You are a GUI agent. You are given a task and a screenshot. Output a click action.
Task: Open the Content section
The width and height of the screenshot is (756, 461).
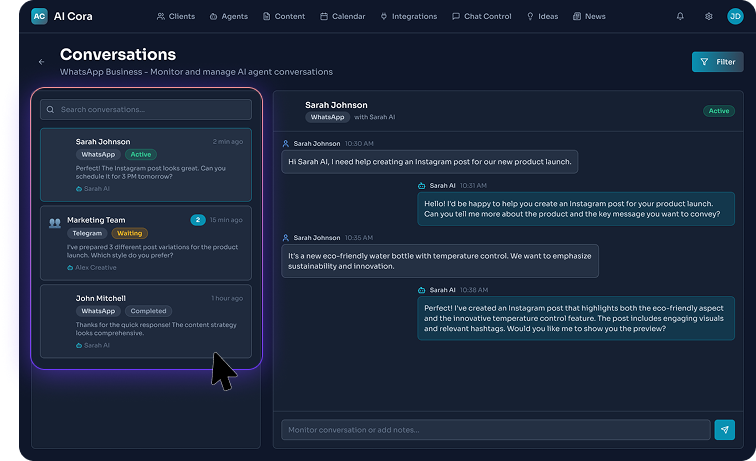[x=284, y=16]
